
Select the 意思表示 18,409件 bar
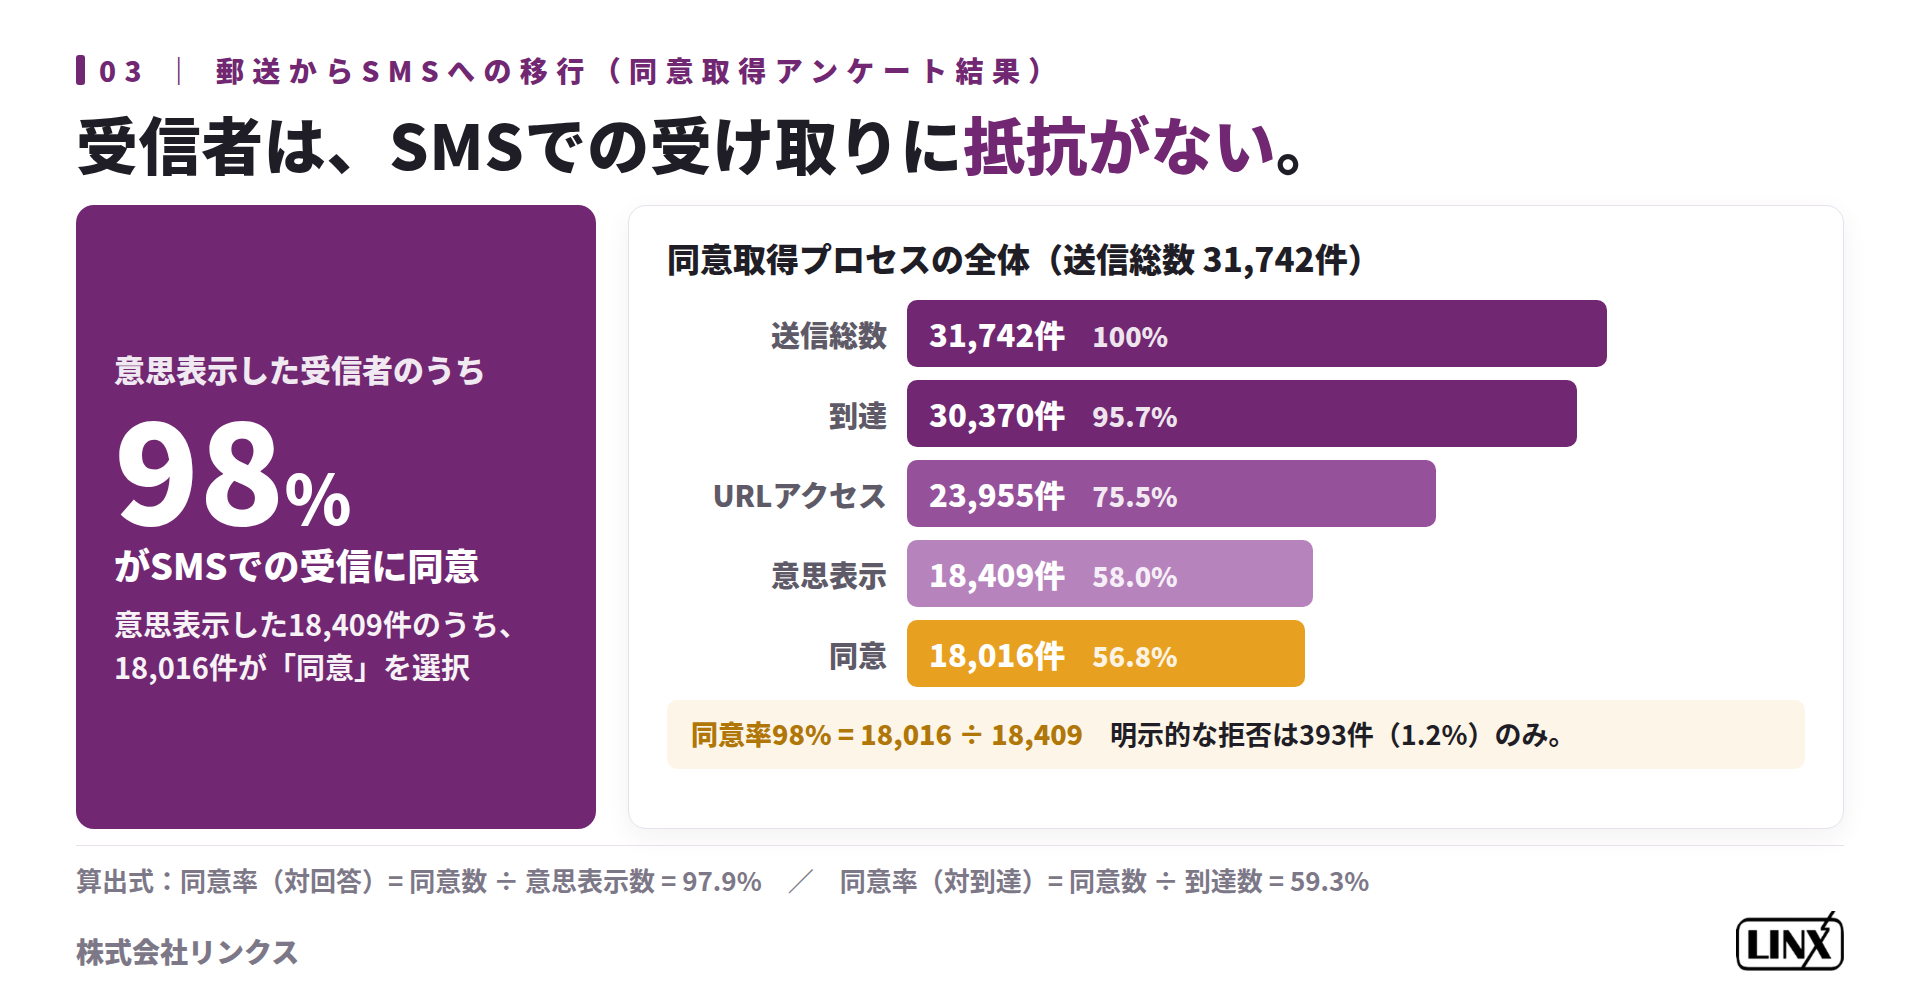click(1109, 574)
